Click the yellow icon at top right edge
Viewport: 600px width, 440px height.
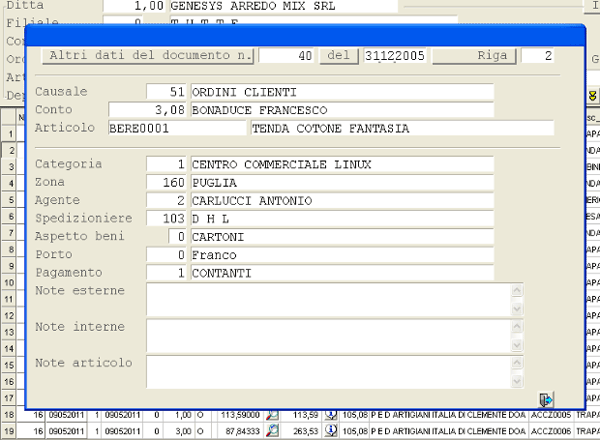(592, 95)
